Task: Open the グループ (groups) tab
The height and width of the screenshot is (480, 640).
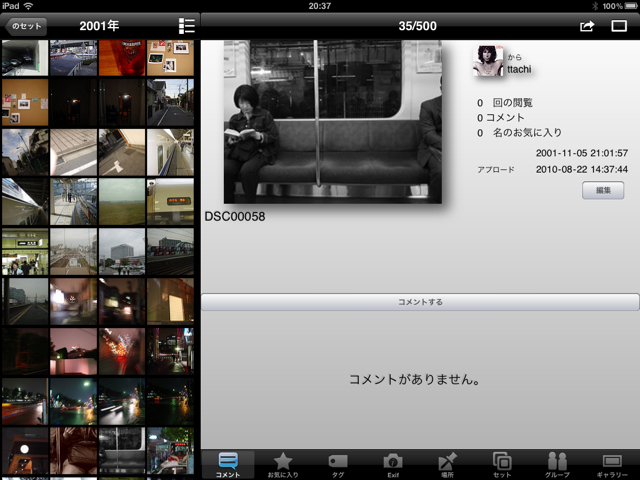Action: (558, 464)
